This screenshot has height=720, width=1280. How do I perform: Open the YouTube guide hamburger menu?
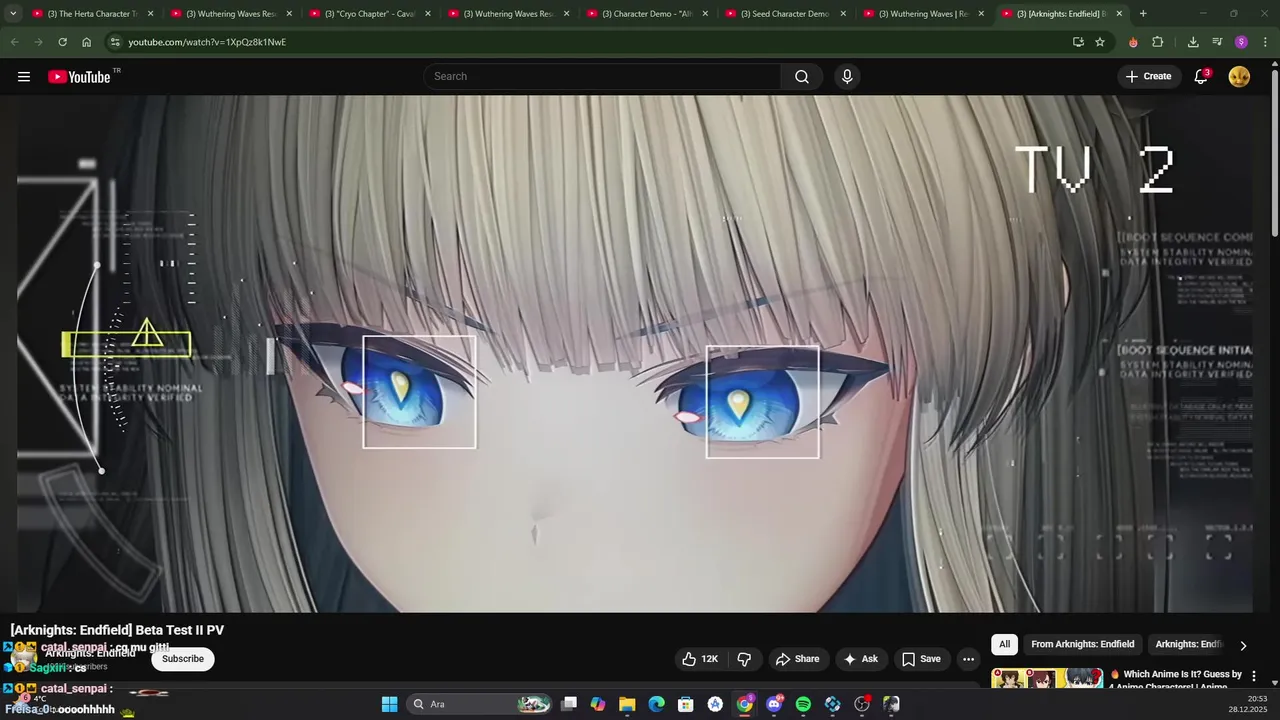pyautogui.click(x=24, y=76)
